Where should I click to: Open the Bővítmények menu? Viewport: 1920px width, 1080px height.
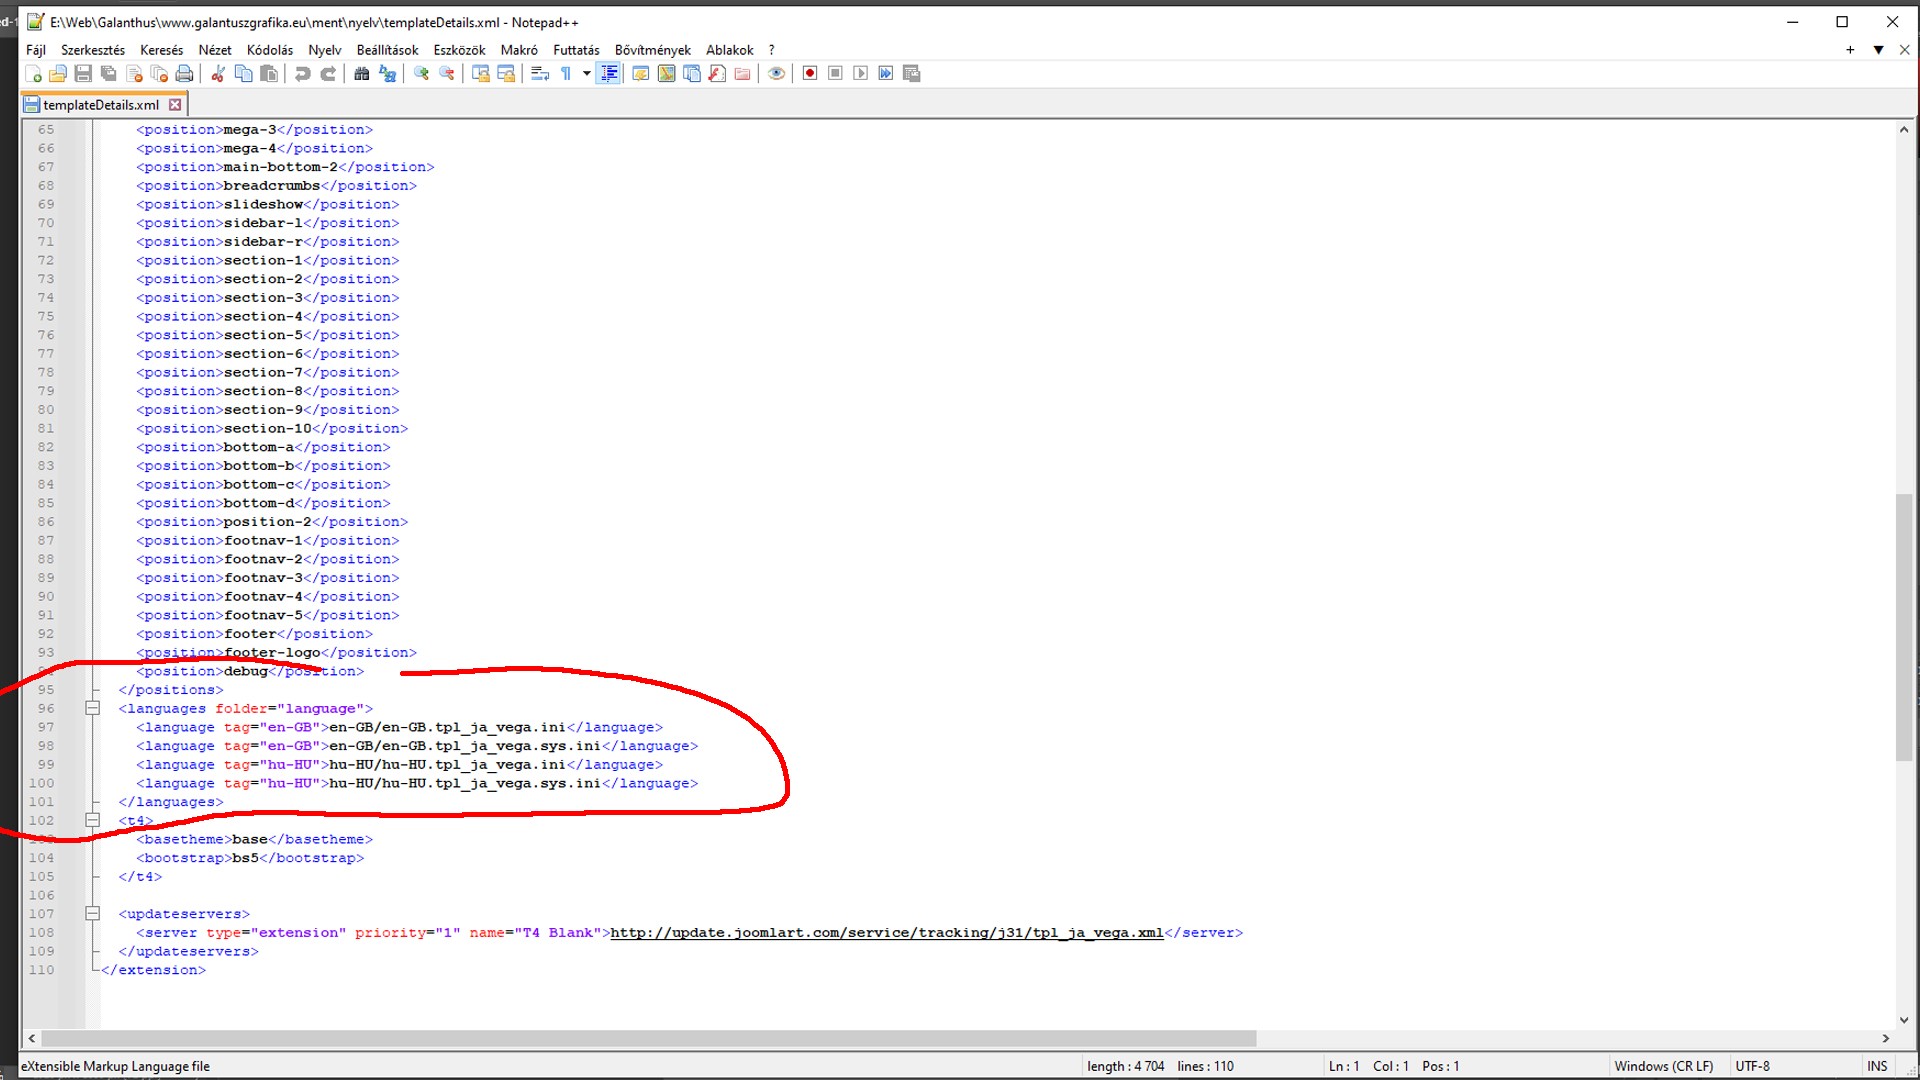tap(652, 50)
